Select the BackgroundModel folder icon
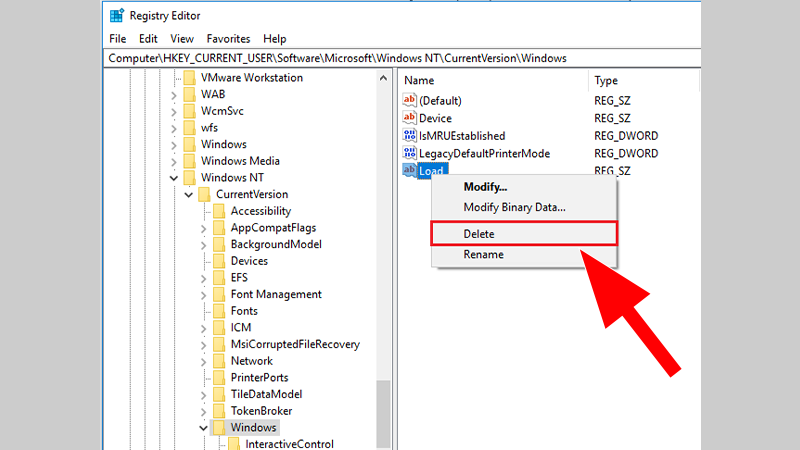 tap(219, 244)
